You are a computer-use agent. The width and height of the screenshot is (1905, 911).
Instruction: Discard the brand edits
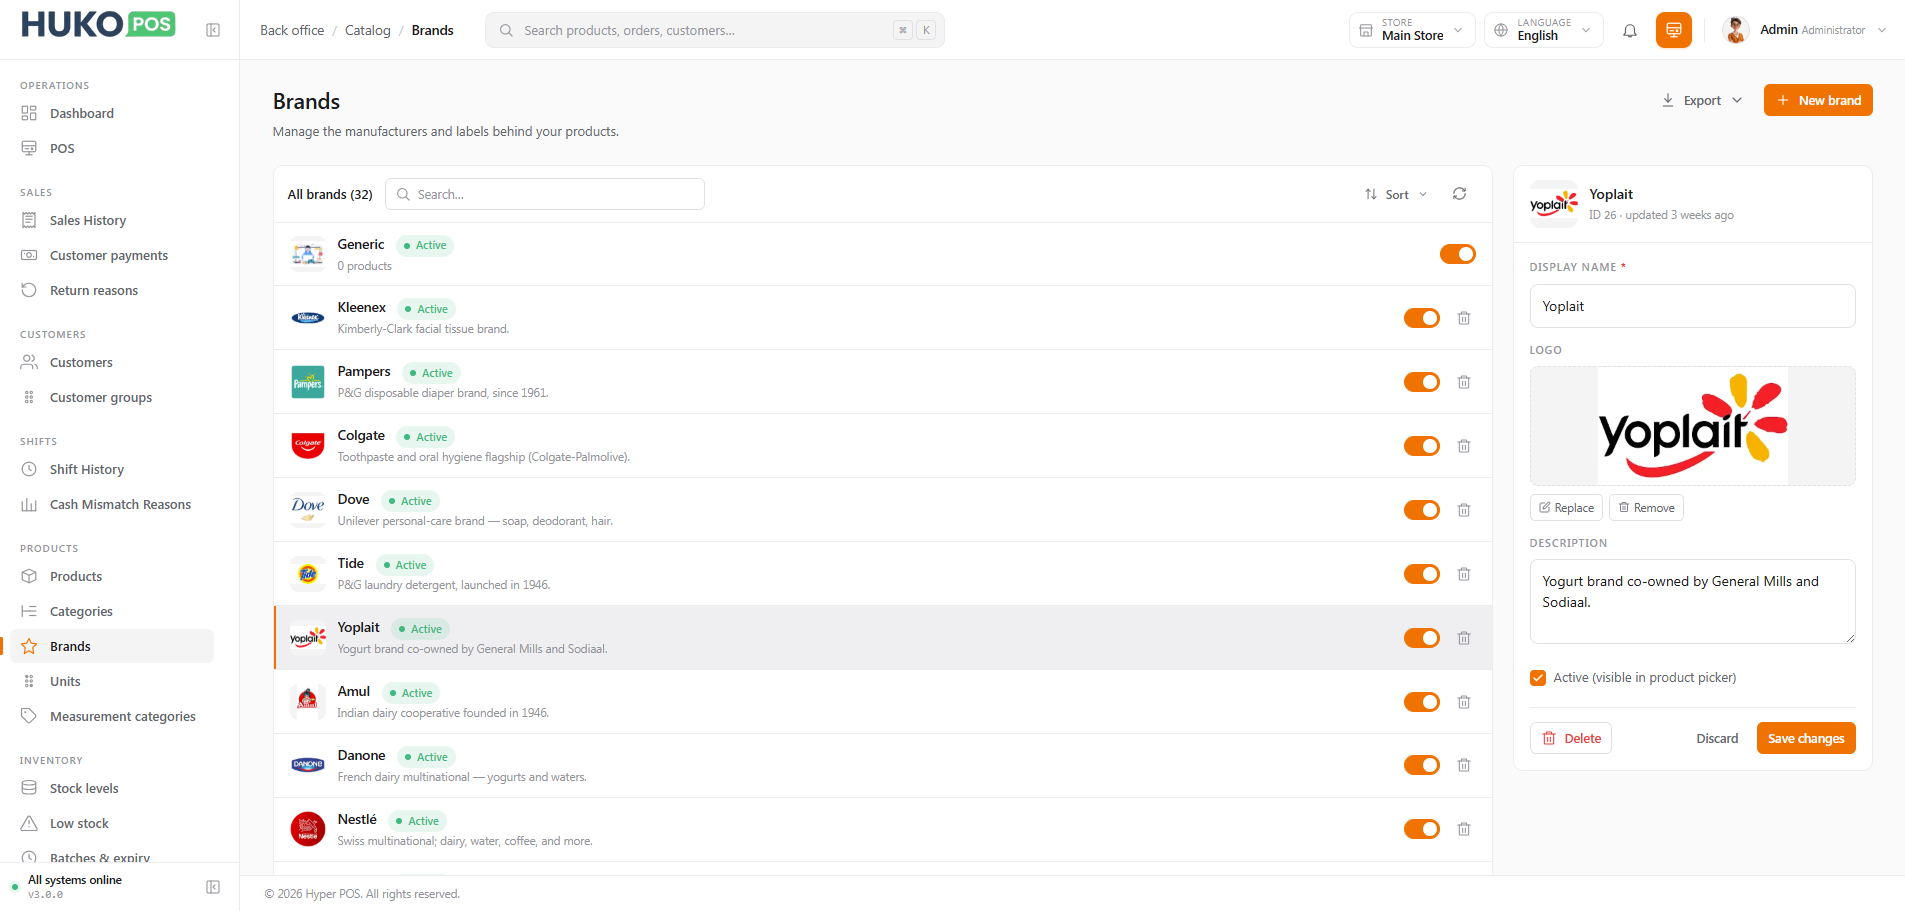pyautogui.click(x=1717, y=738)
